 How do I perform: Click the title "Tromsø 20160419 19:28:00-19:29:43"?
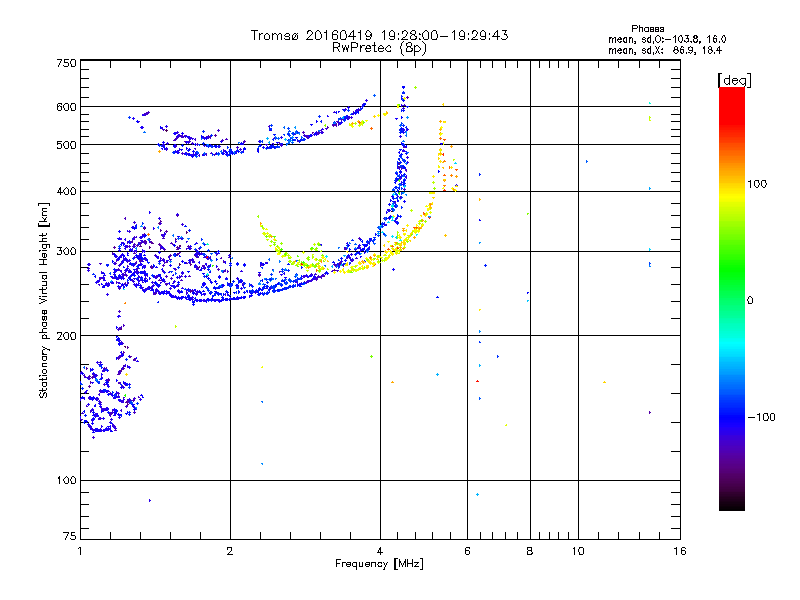(379, 35)
